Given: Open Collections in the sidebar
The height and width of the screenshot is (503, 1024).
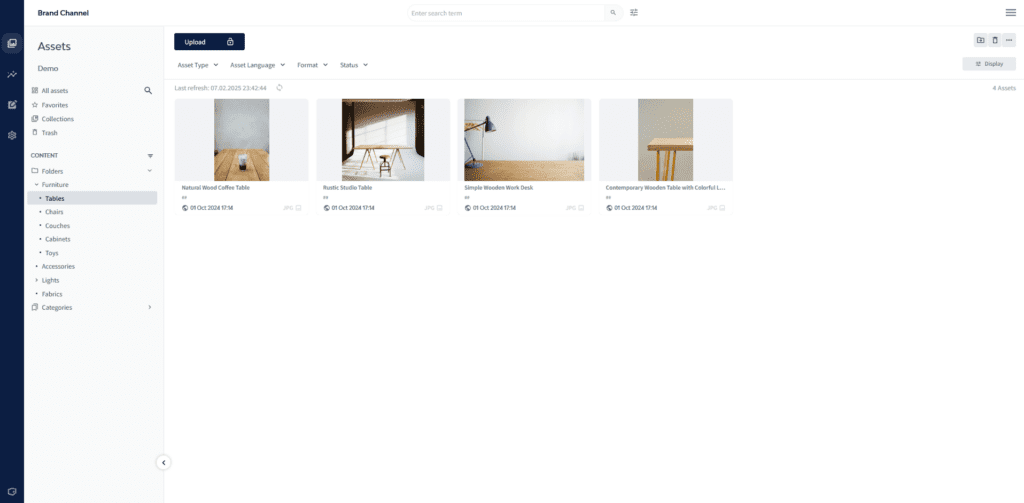Looking at the screenshot, I should pyautogui.click(x=57, y=119).
